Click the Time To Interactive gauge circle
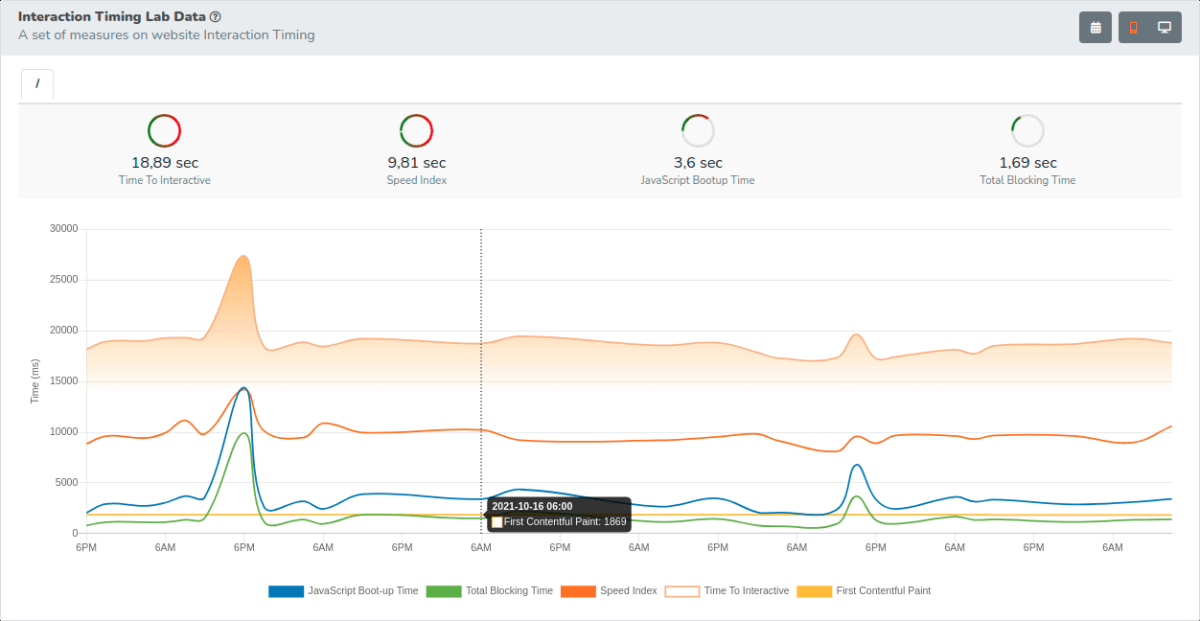The width and height of the screenshot is (1200, 621). 164,131
